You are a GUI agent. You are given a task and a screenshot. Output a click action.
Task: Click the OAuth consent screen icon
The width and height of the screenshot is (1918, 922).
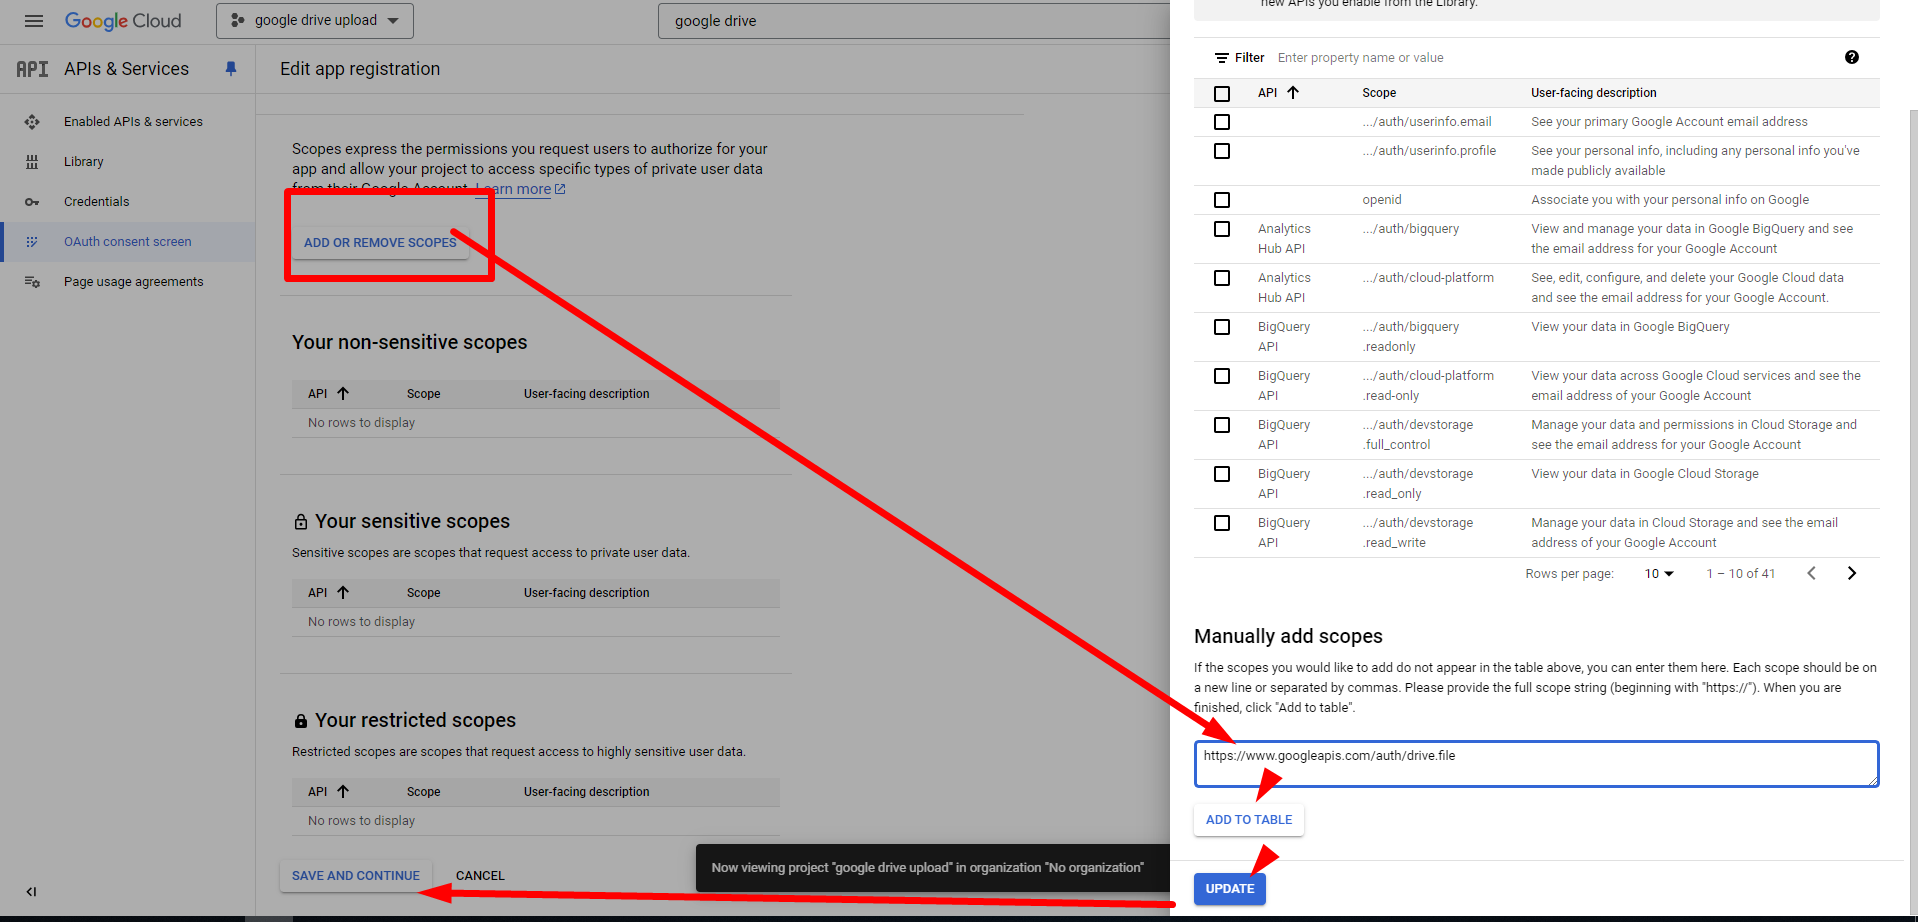32,242
